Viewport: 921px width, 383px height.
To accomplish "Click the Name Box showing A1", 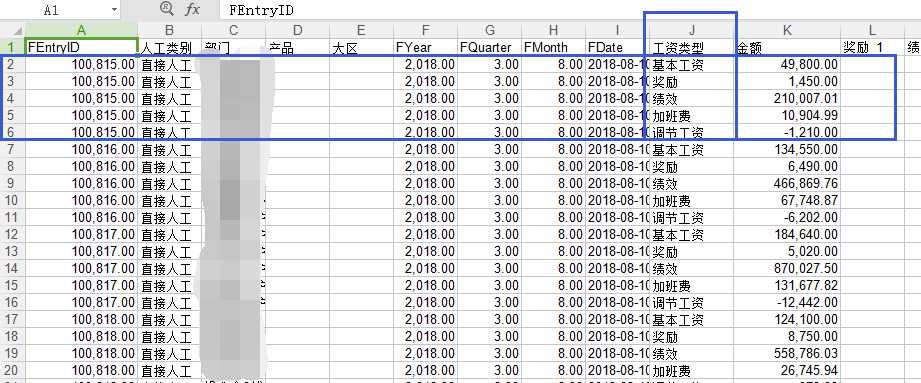I will tap(52, 10).
